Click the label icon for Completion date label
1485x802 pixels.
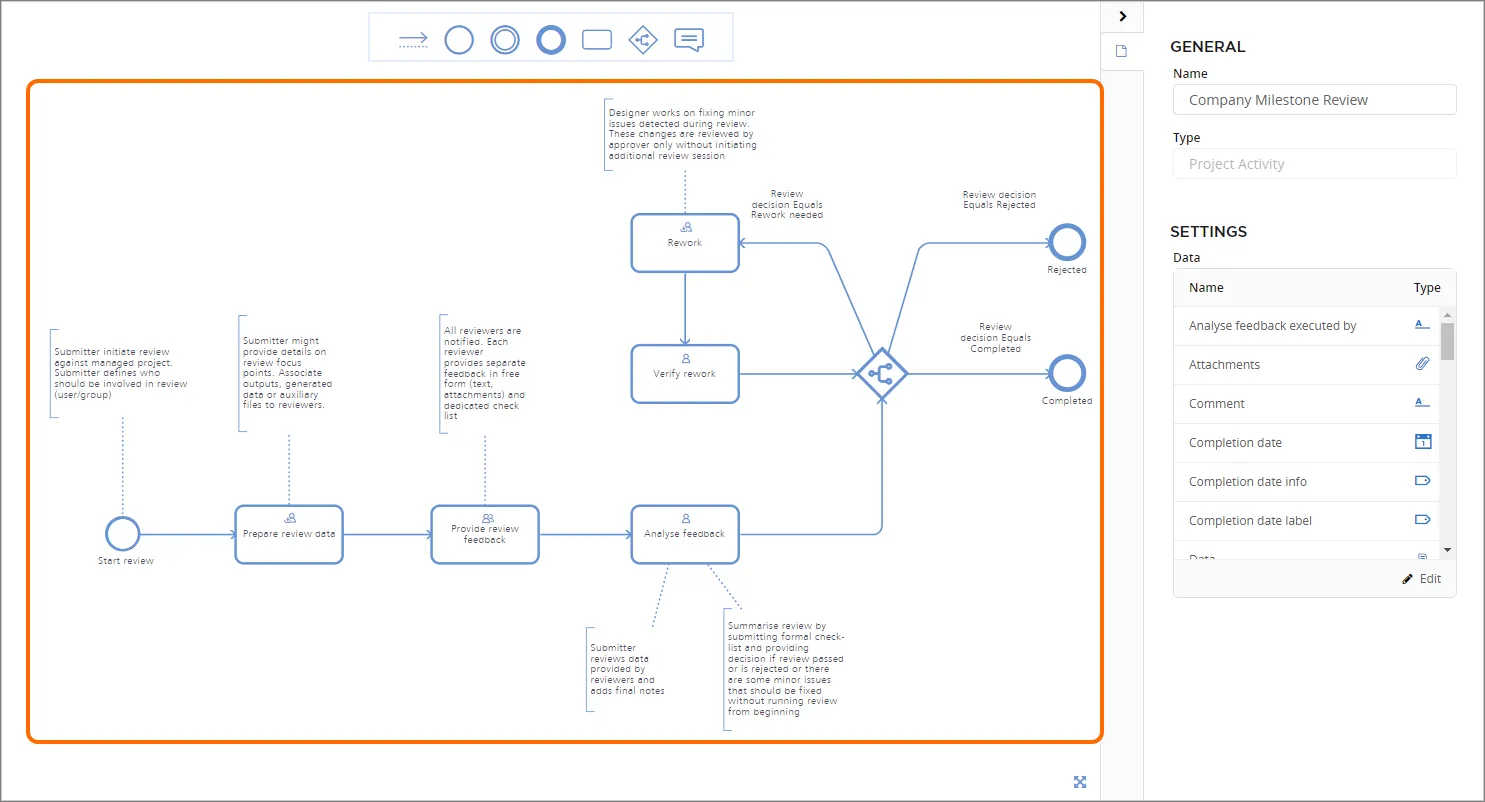click(1423, 520)
